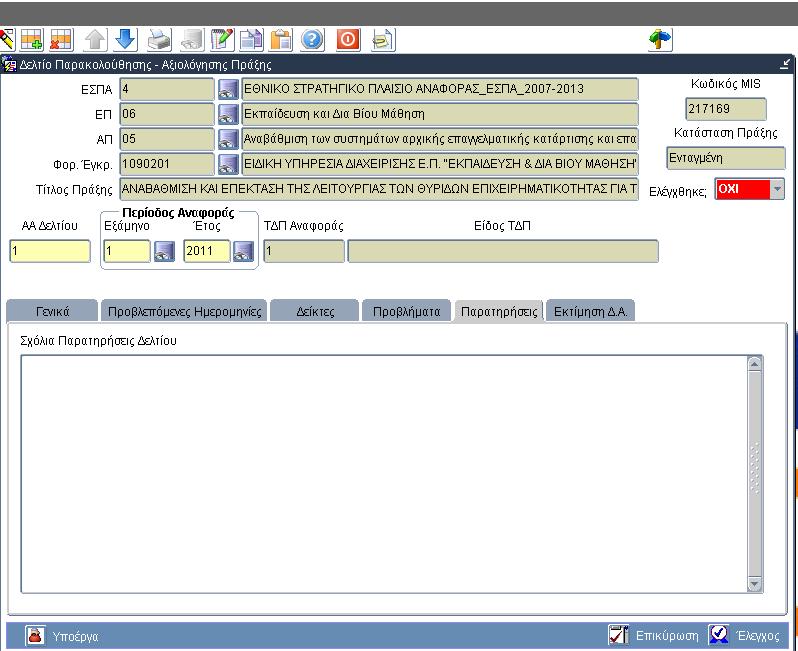Print the form using the printer icon
798x651 pixels.
159,39
